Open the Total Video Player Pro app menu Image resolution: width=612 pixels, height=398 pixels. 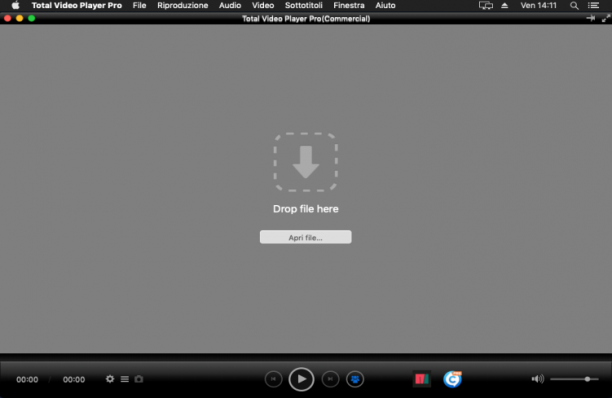tap(76, 5)
